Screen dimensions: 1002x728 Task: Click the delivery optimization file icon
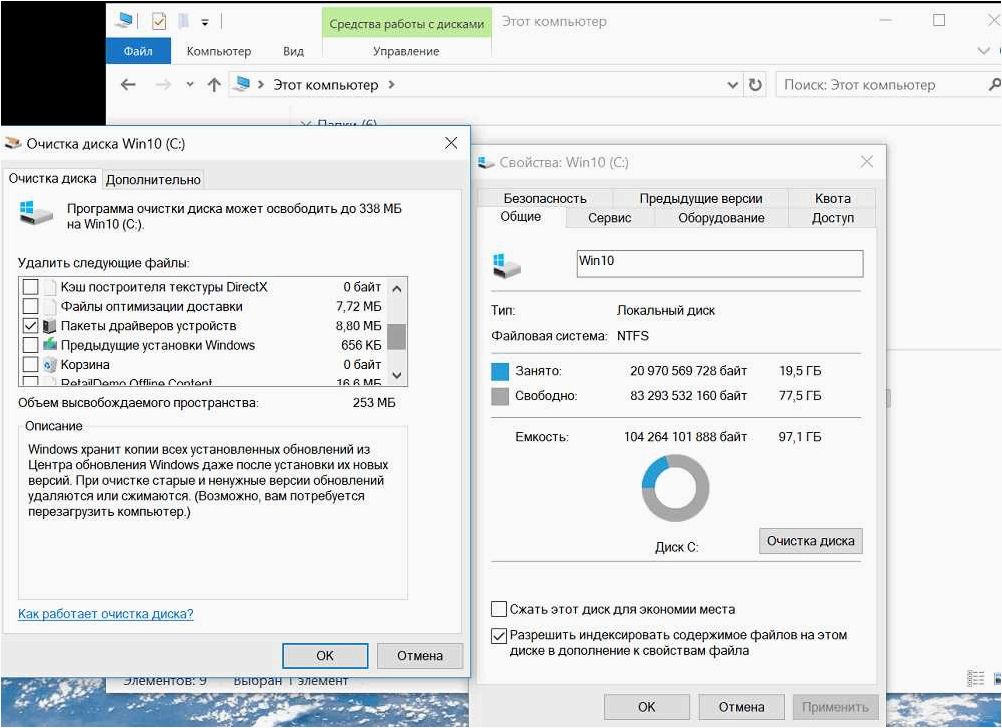(x=49, y=306)
